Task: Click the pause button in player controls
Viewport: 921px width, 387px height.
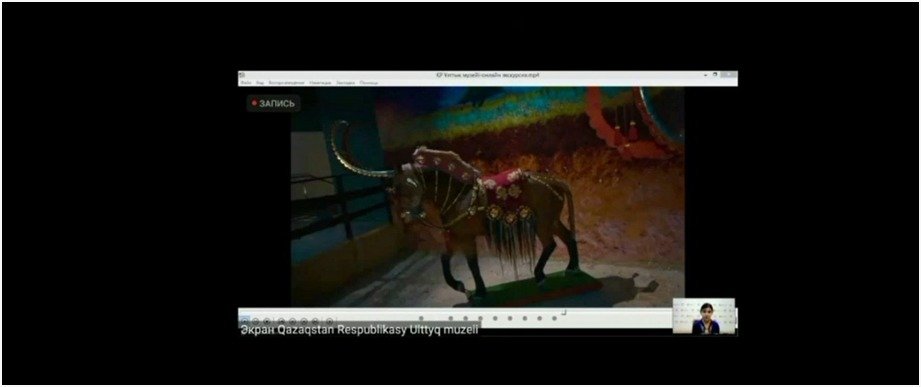Action: pyautogui.click(x=256, y=321)
